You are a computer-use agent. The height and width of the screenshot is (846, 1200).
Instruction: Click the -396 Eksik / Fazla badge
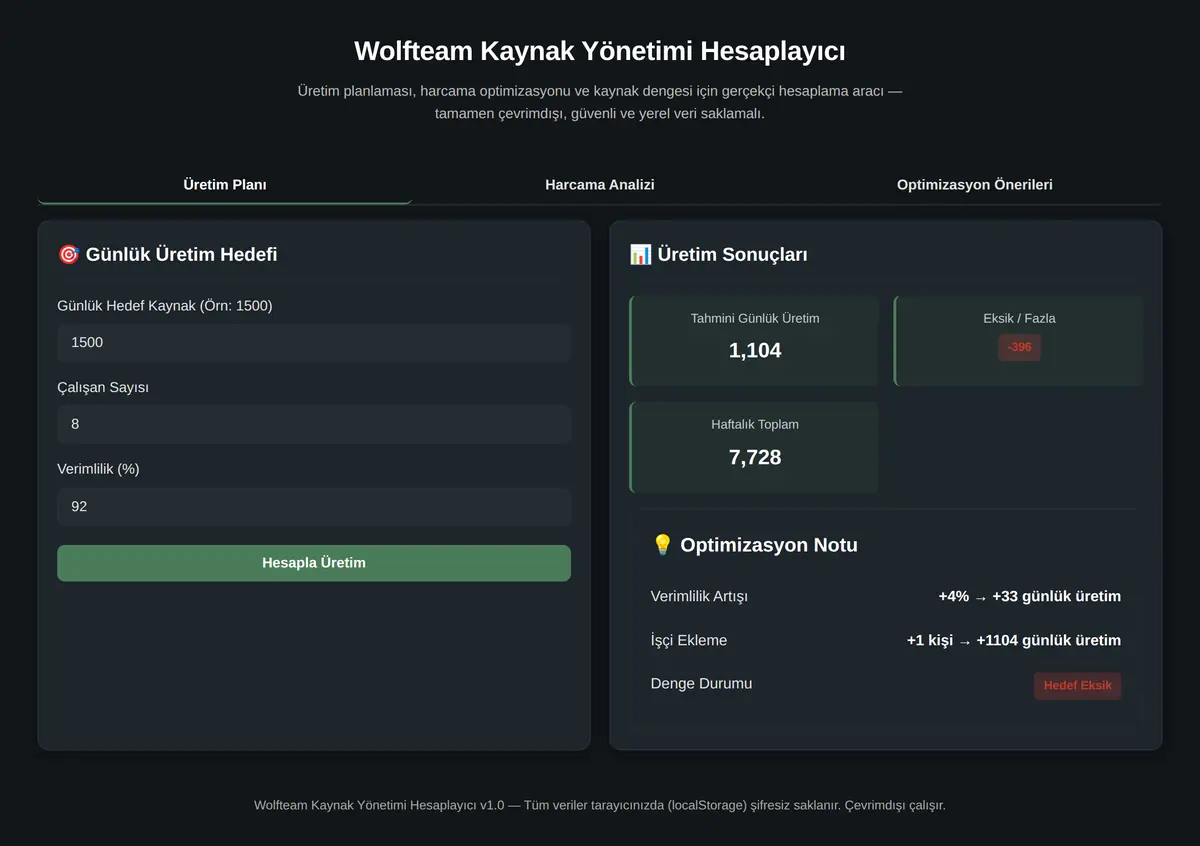pyautogui.click(x=1019, y=347)
